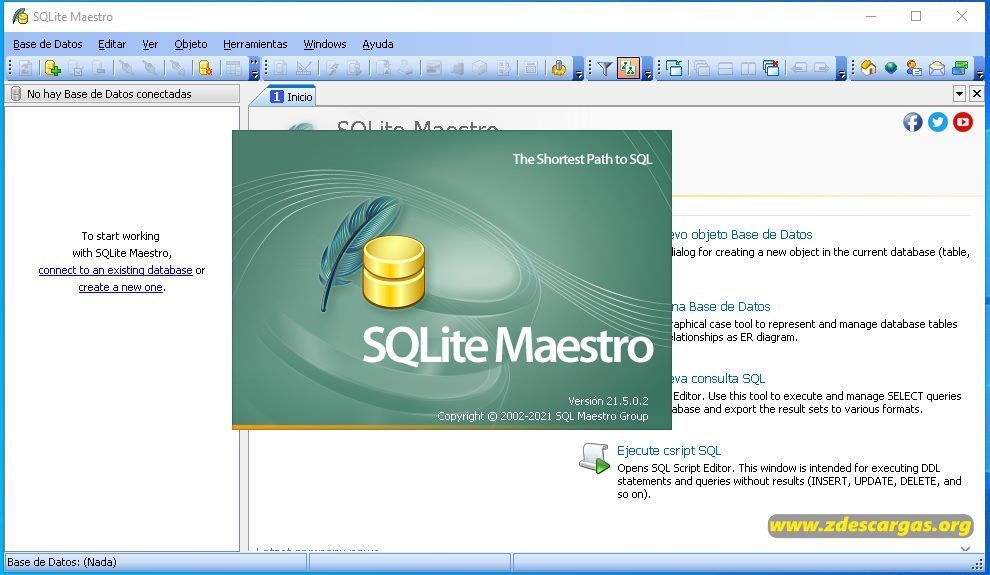Open the Twitter page icon
990x575 pixels.
(938, 122)
